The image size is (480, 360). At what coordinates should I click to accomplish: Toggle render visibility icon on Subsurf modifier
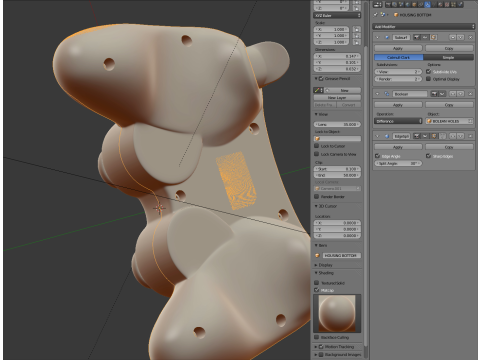[417, 37]
